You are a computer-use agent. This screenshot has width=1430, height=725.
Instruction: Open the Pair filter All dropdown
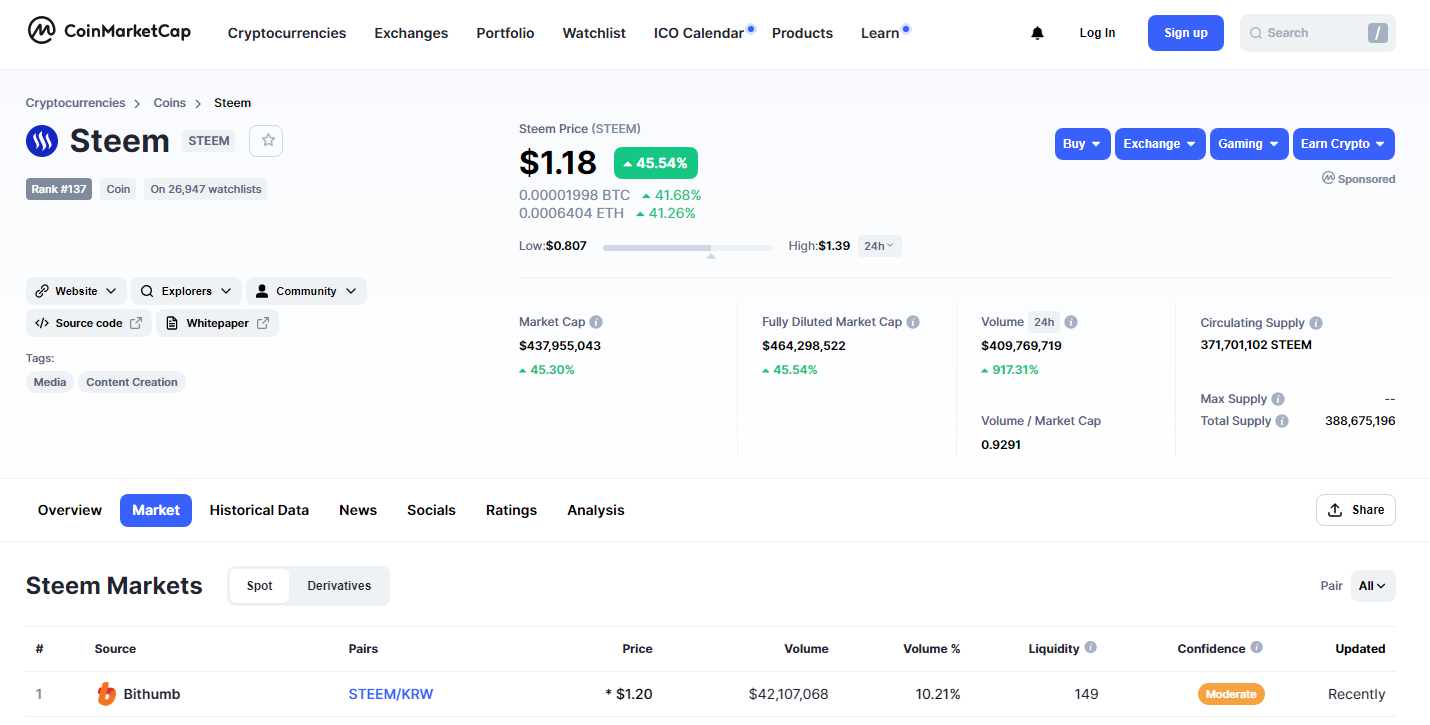coord(1373,586)
